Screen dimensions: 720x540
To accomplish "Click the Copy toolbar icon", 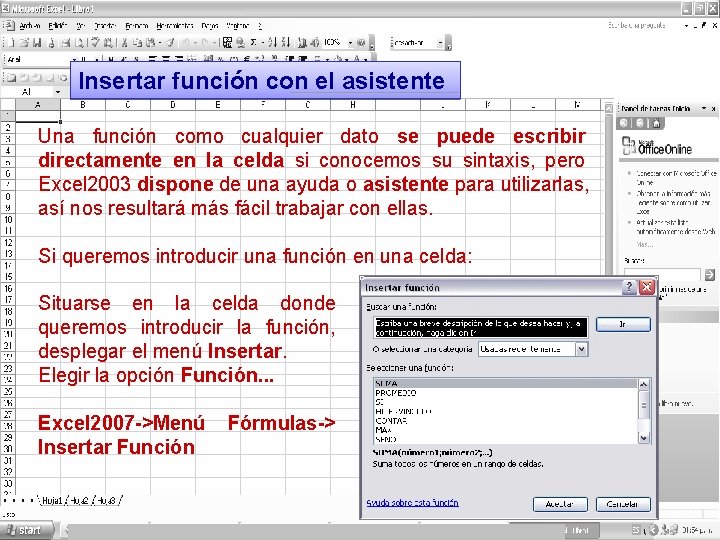I will click(x=137, y=43).
